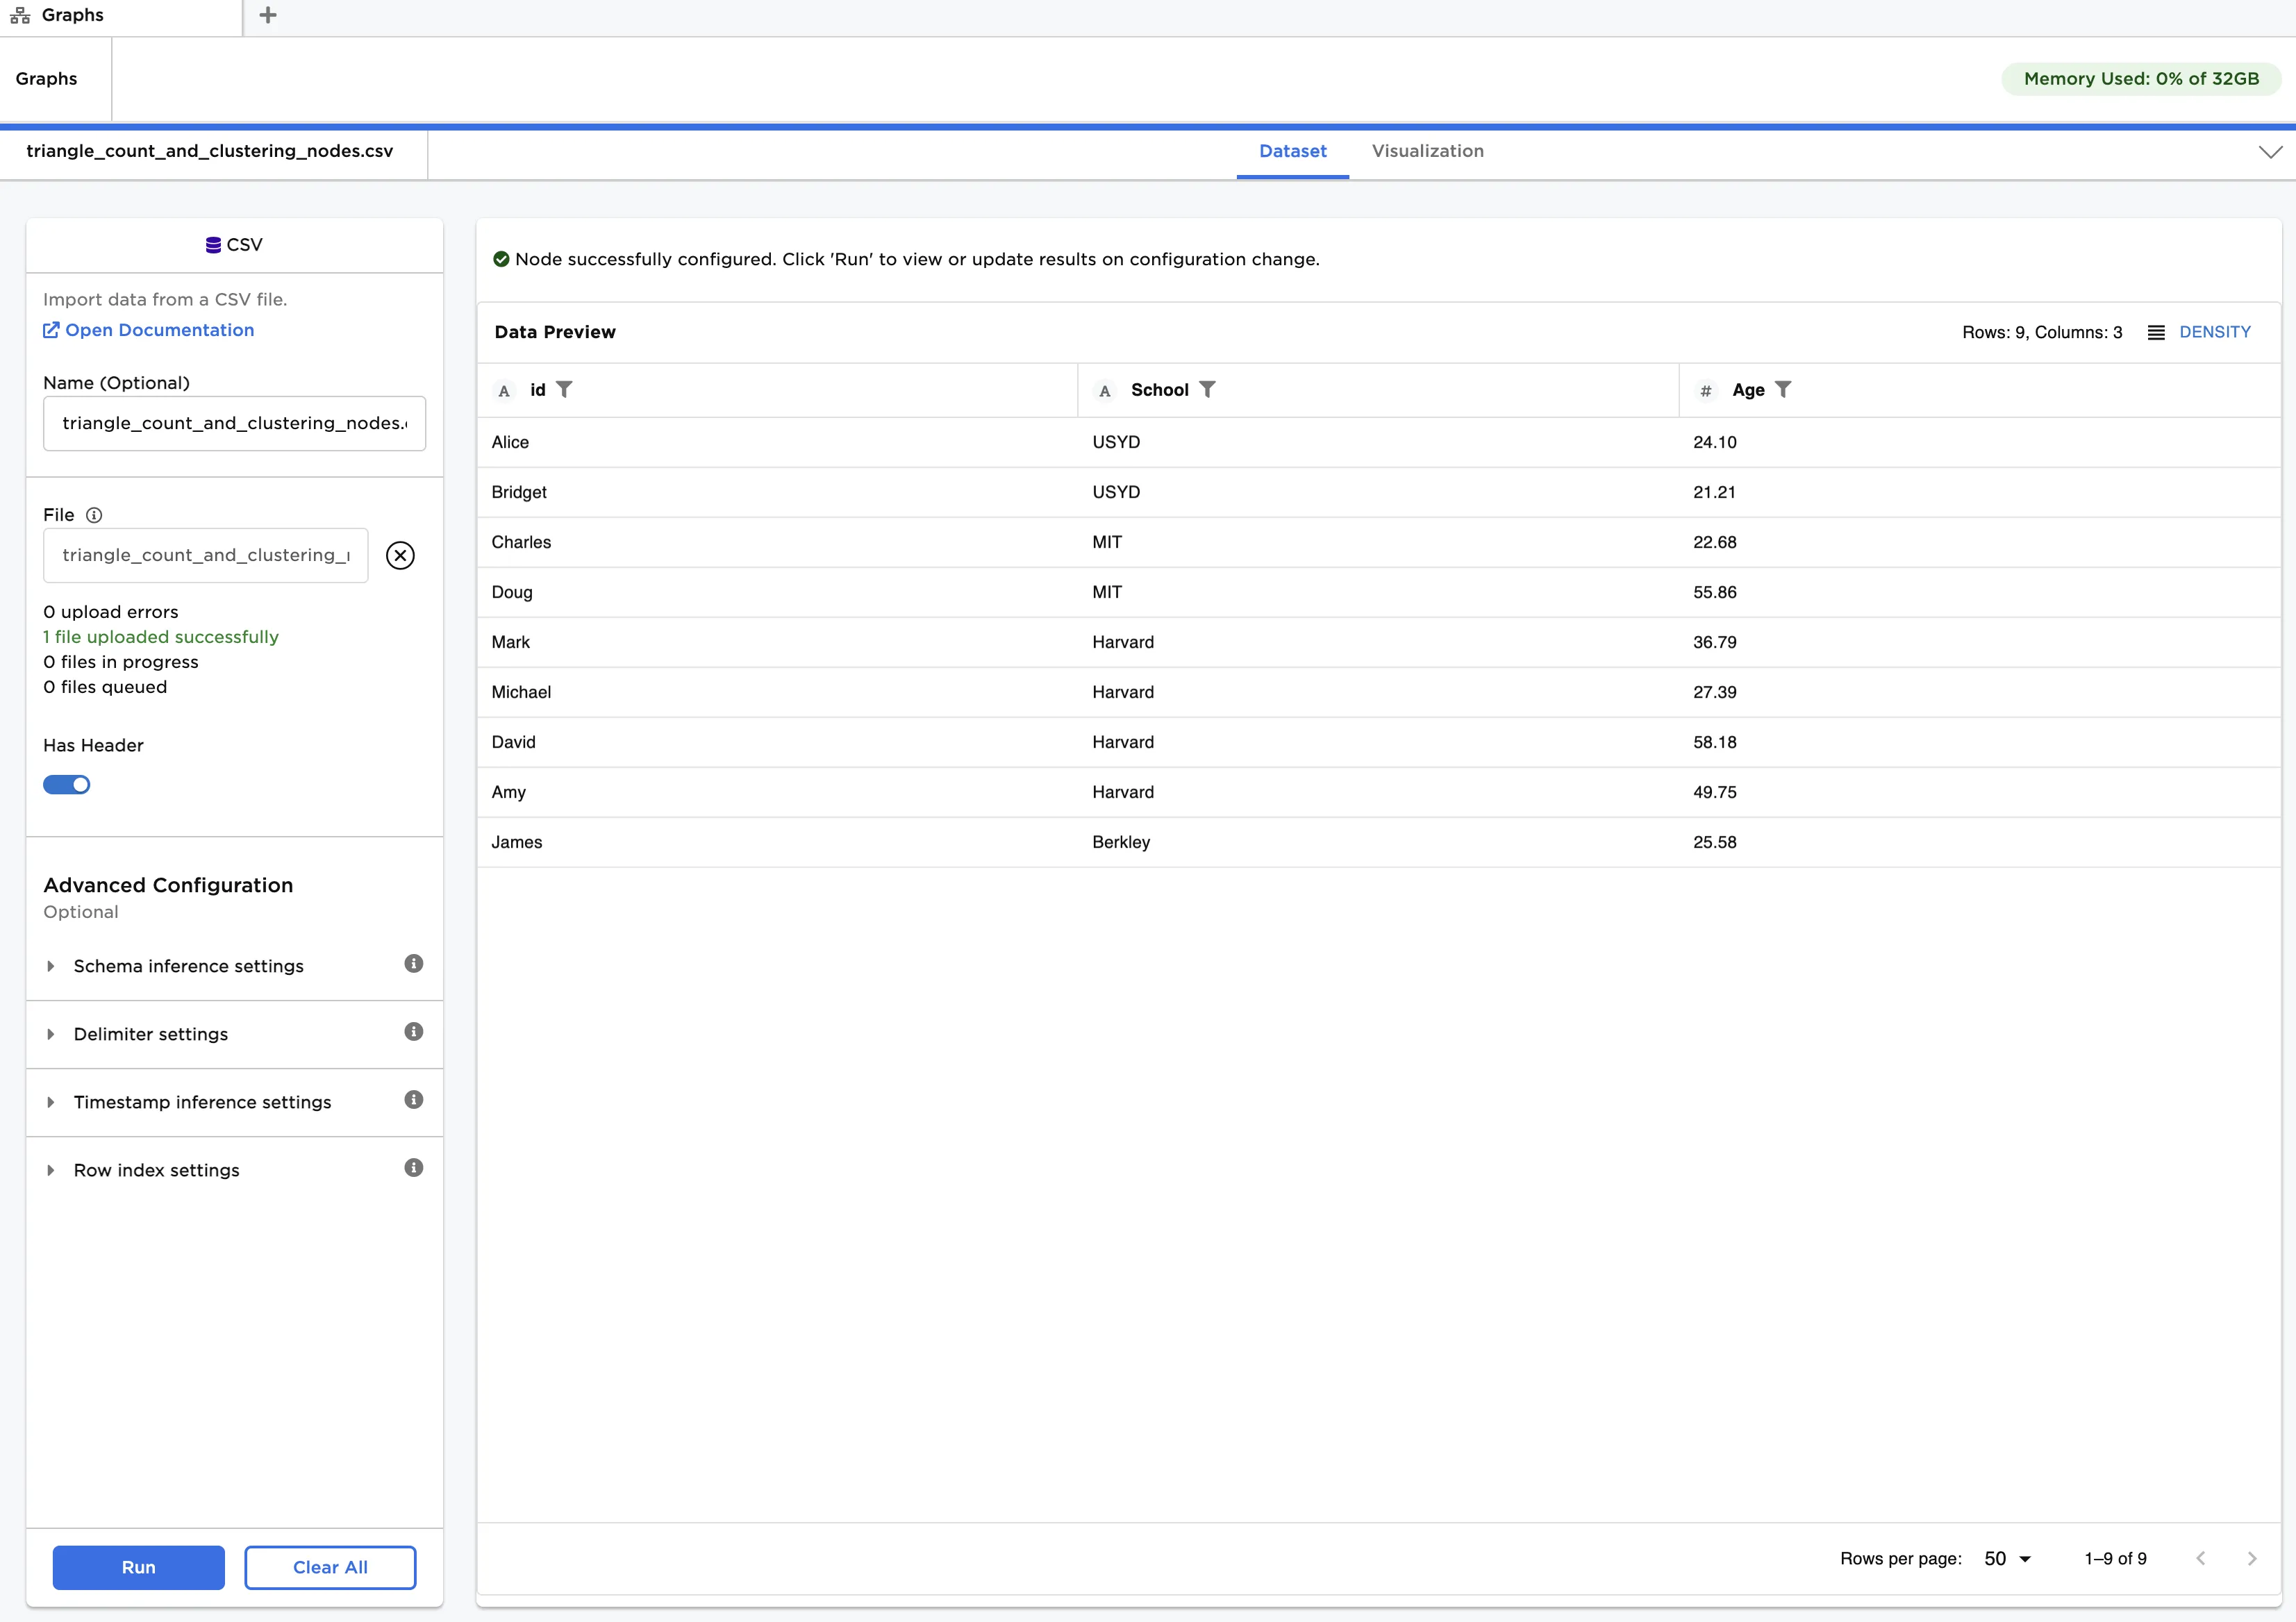
Task: Disable the Has Header toggle
Action: 66,784
